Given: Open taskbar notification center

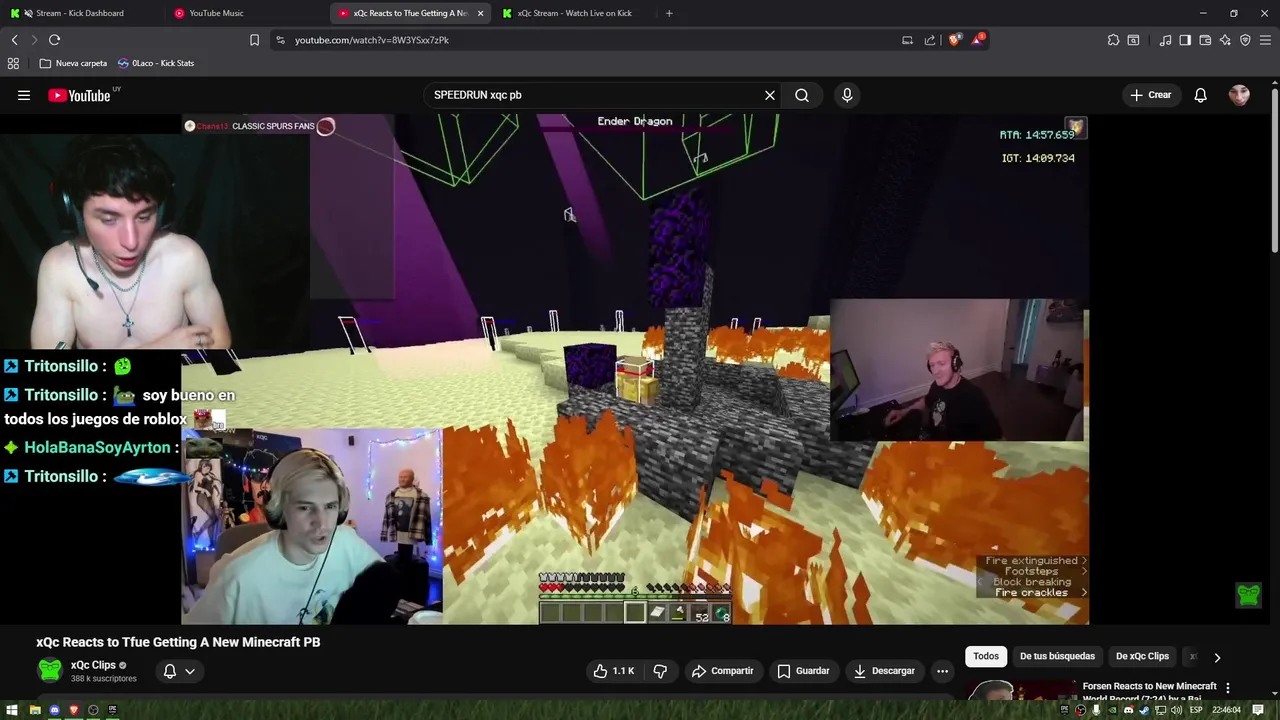Looking at the screenshot, I should tap(1258, 710).
